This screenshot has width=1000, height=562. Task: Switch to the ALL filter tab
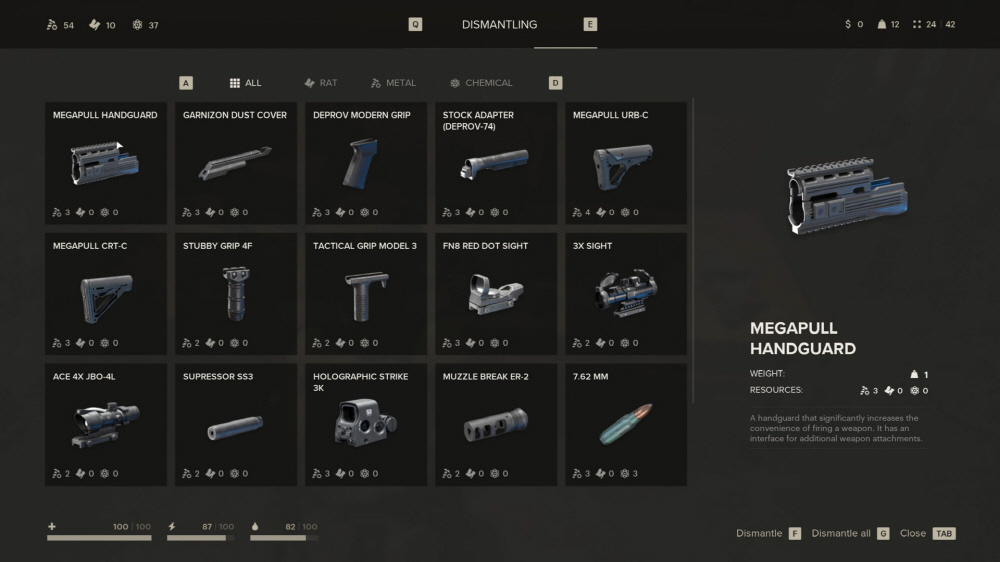point(246,83)
